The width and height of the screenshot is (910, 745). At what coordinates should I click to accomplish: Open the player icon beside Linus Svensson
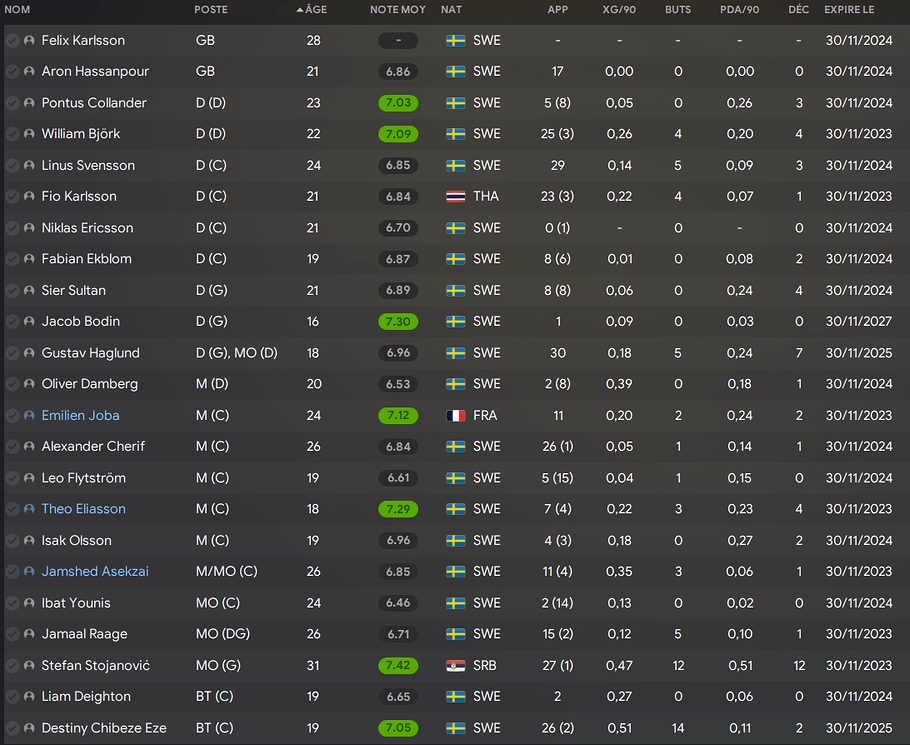(29, 165)
